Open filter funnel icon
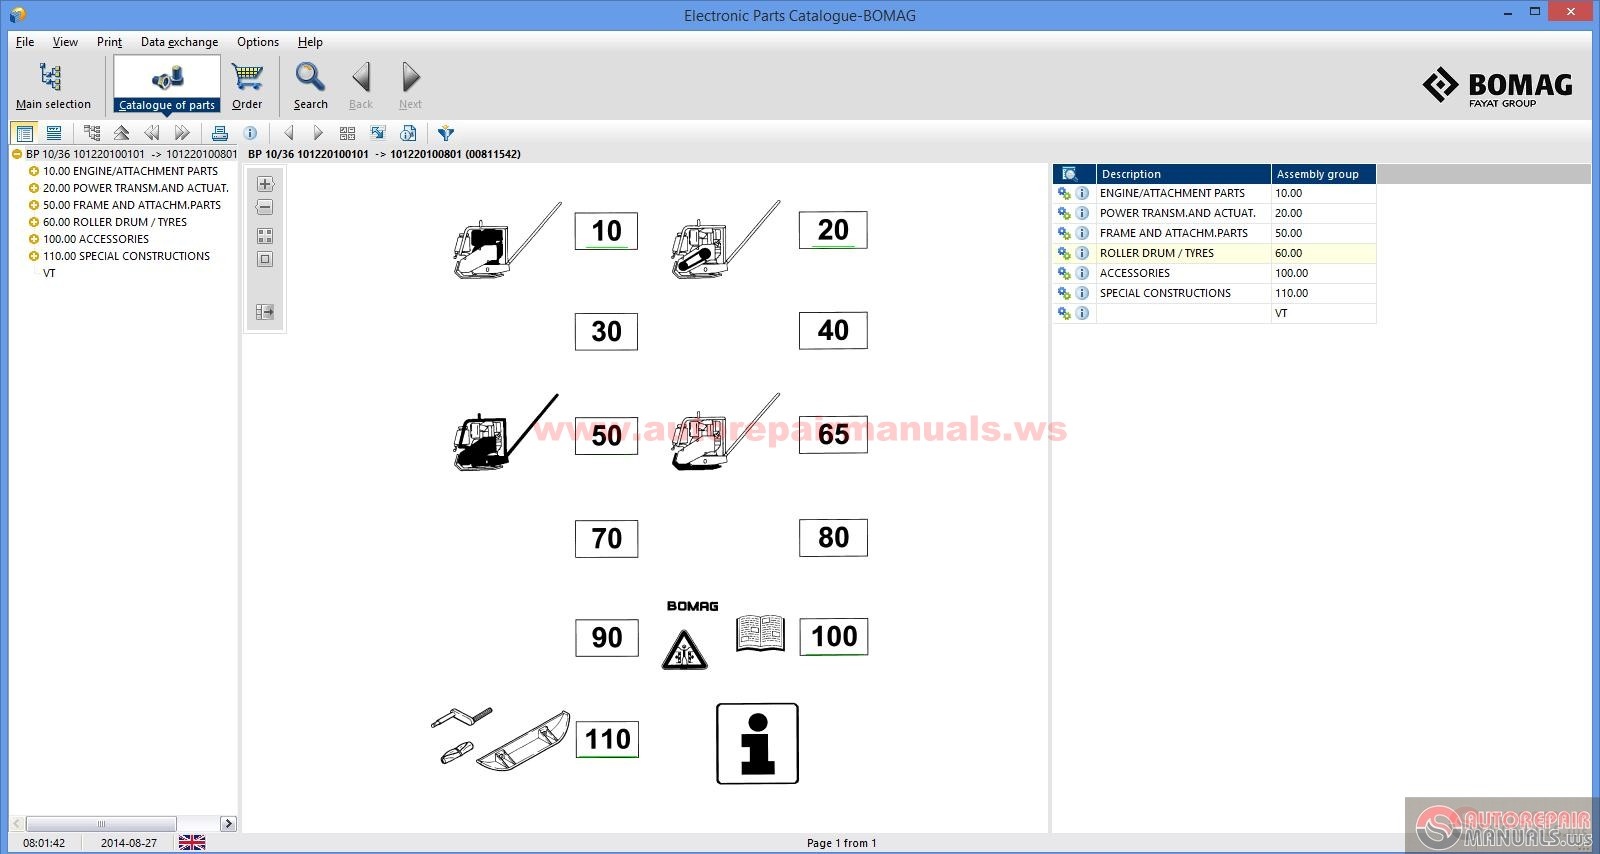 (446, 133)
